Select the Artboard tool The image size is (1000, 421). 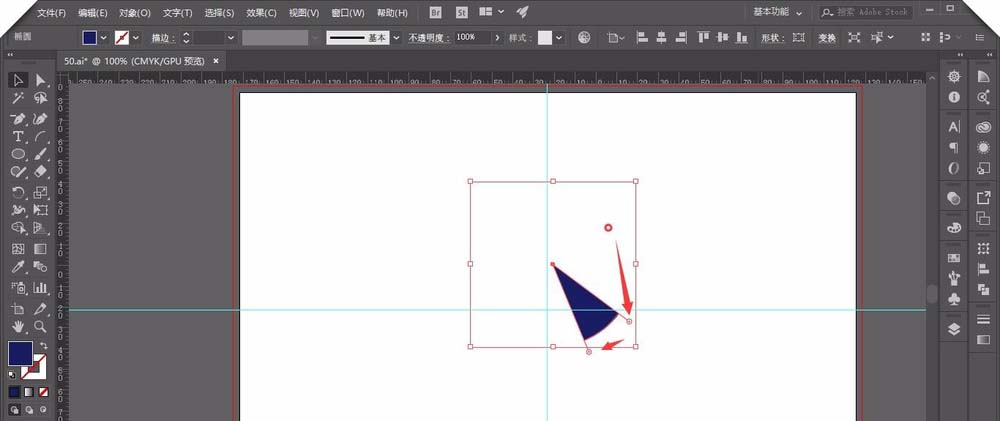coord(18,309)
